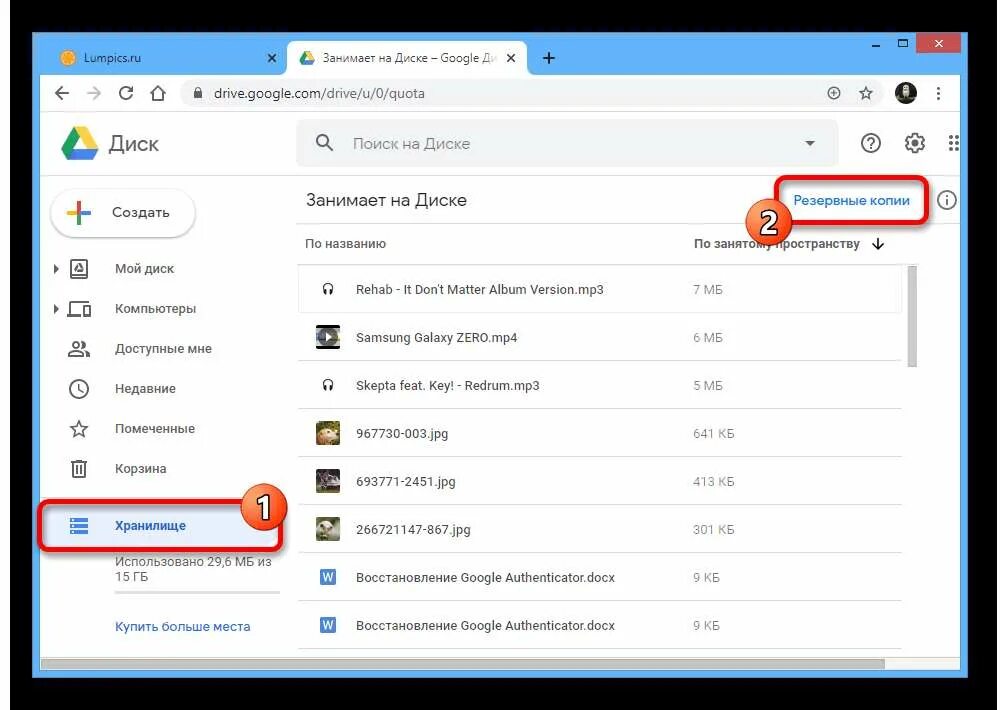Close the Google Диск tab
The height and width of the screenshot is (710, 1000).
coord(511,58)
